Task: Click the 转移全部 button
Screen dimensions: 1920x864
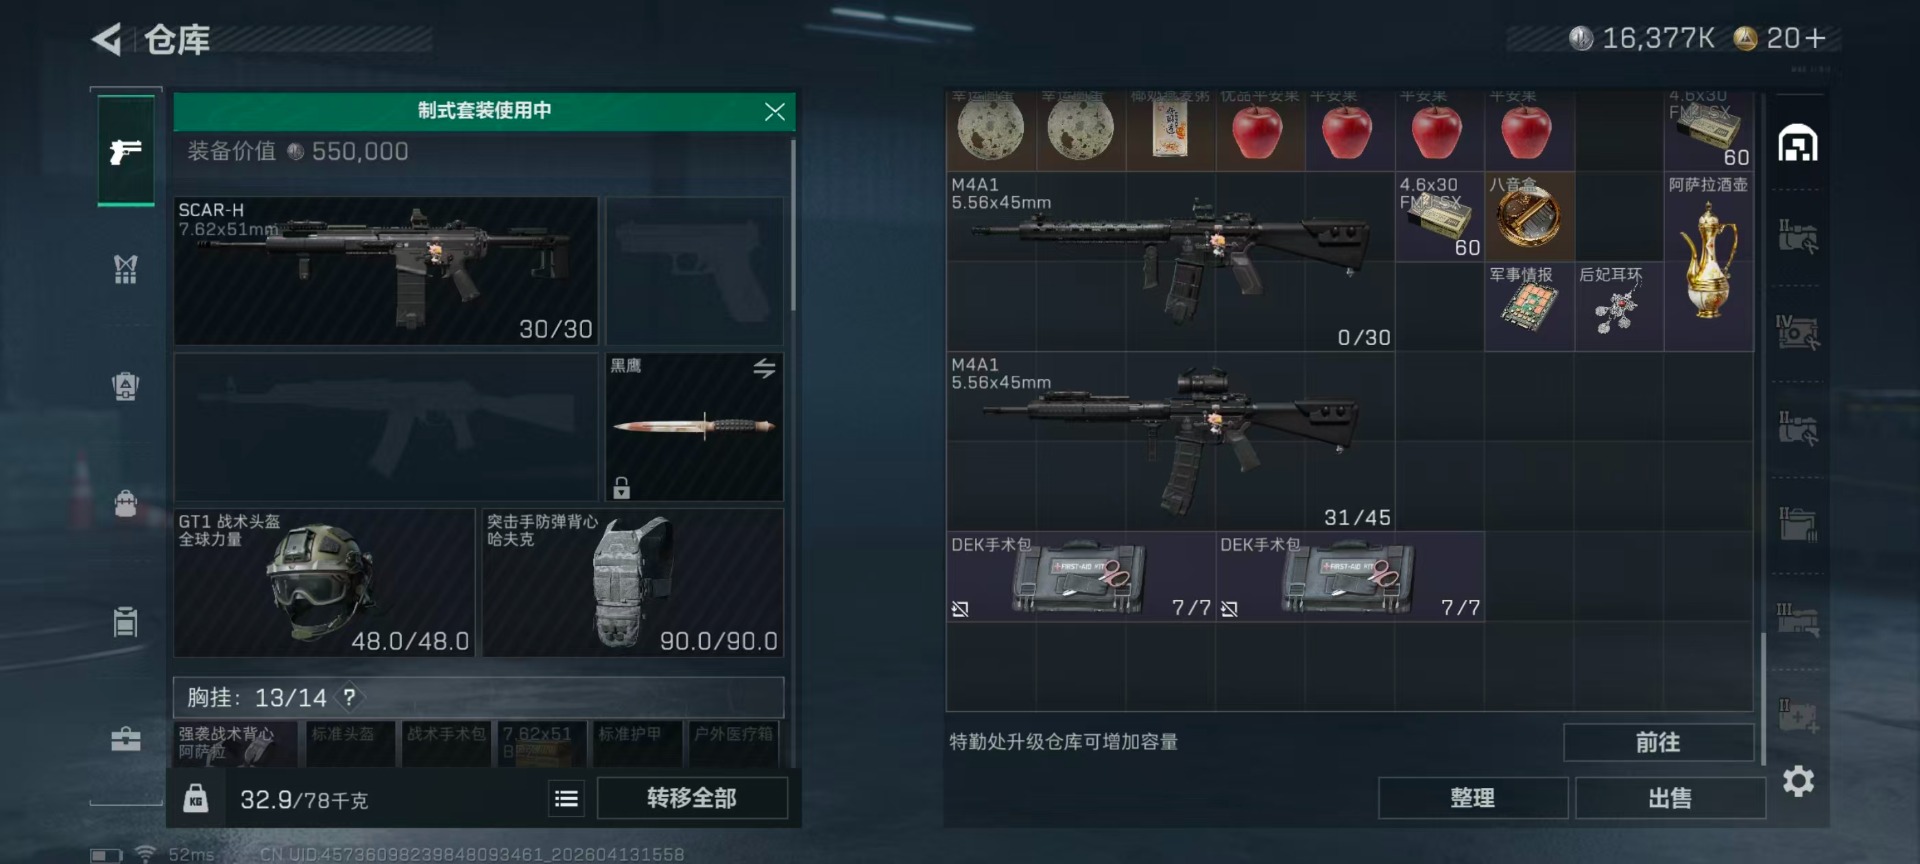Action: (692, 798)
